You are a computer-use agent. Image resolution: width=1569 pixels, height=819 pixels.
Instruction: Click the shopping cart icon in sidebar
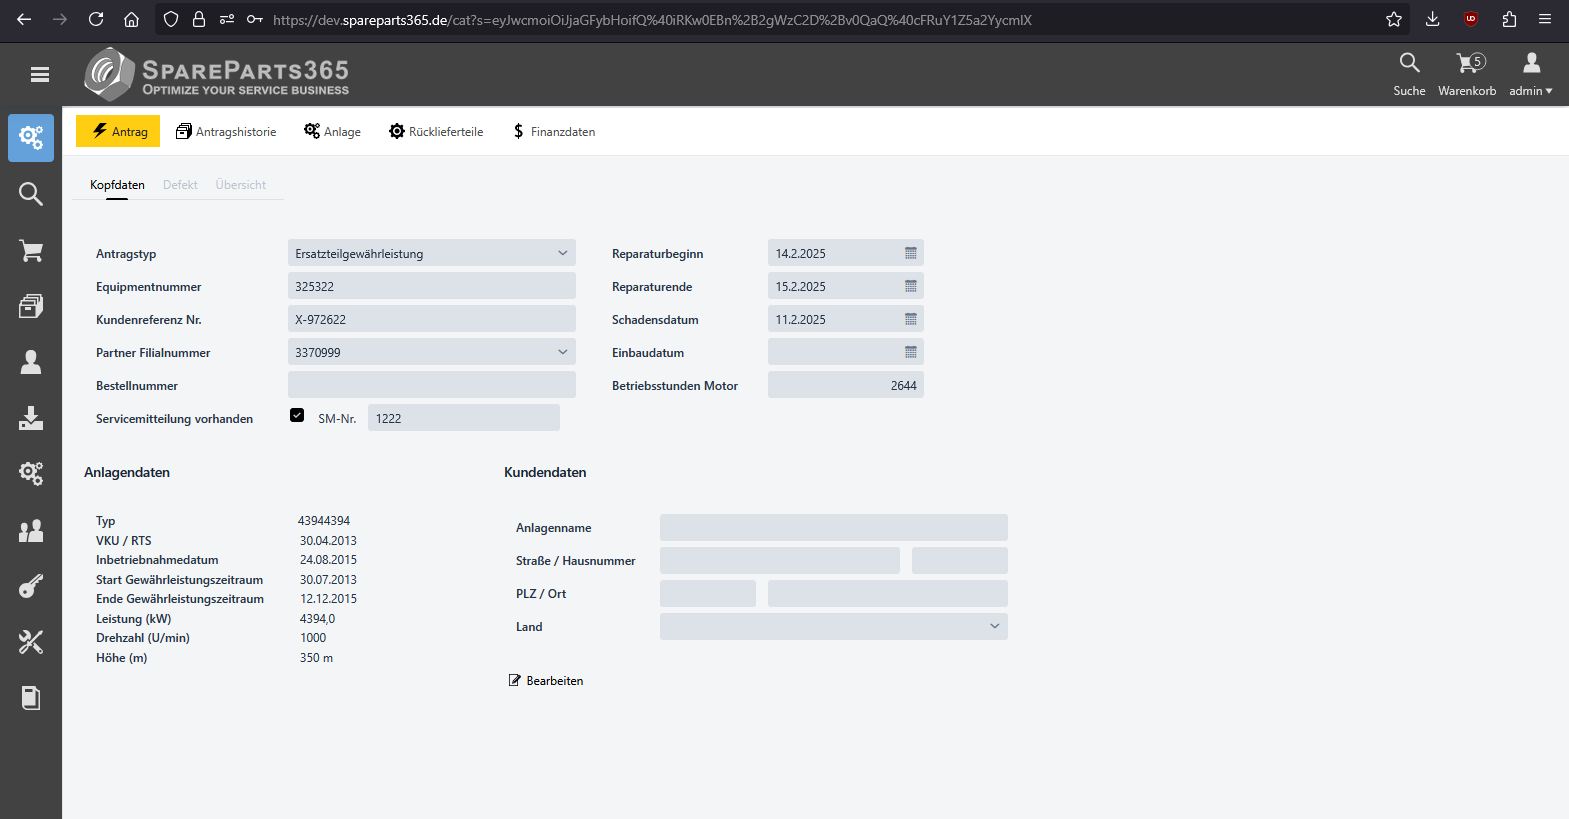pyautogui.click(x=31, y=250)
